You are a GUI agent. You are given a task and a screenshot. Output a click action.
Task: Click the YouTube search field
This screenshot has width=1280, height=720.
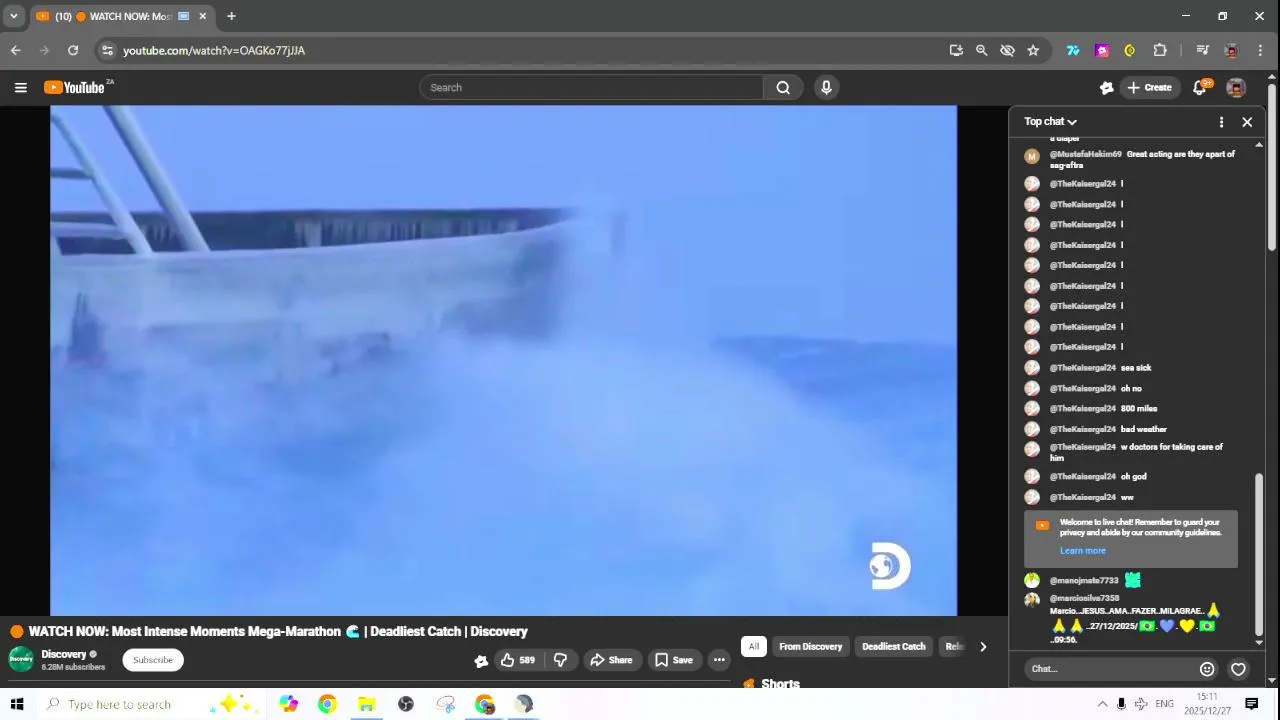pos(591,88)
